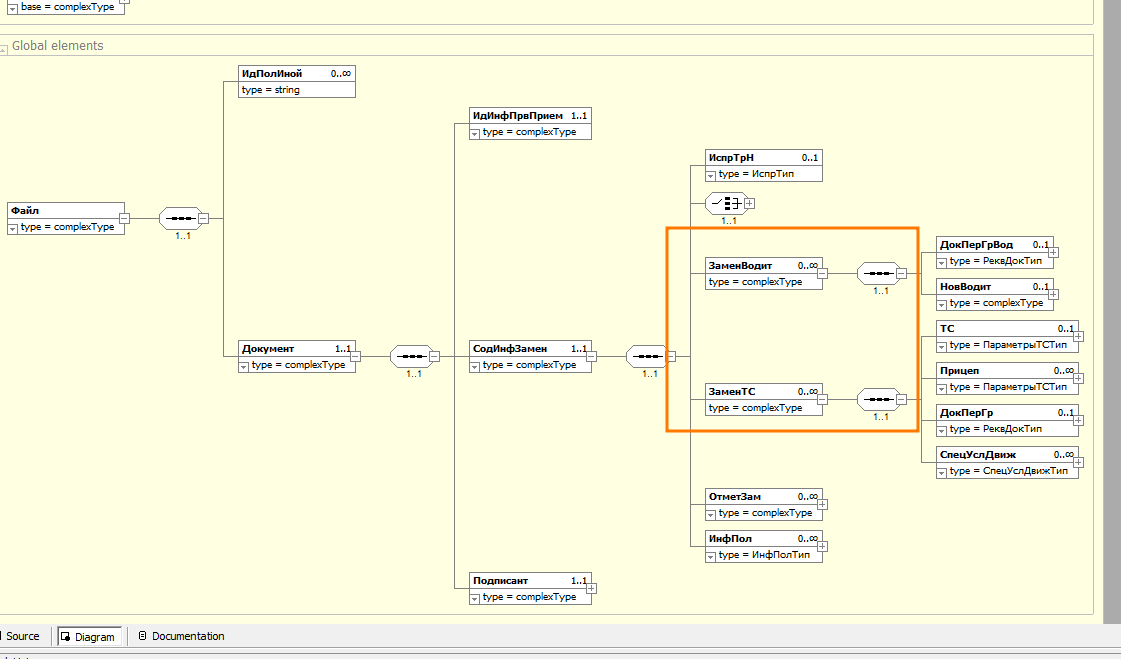
Task: Select the sequence compositor icon after Файл
Action: click(180, 218)
